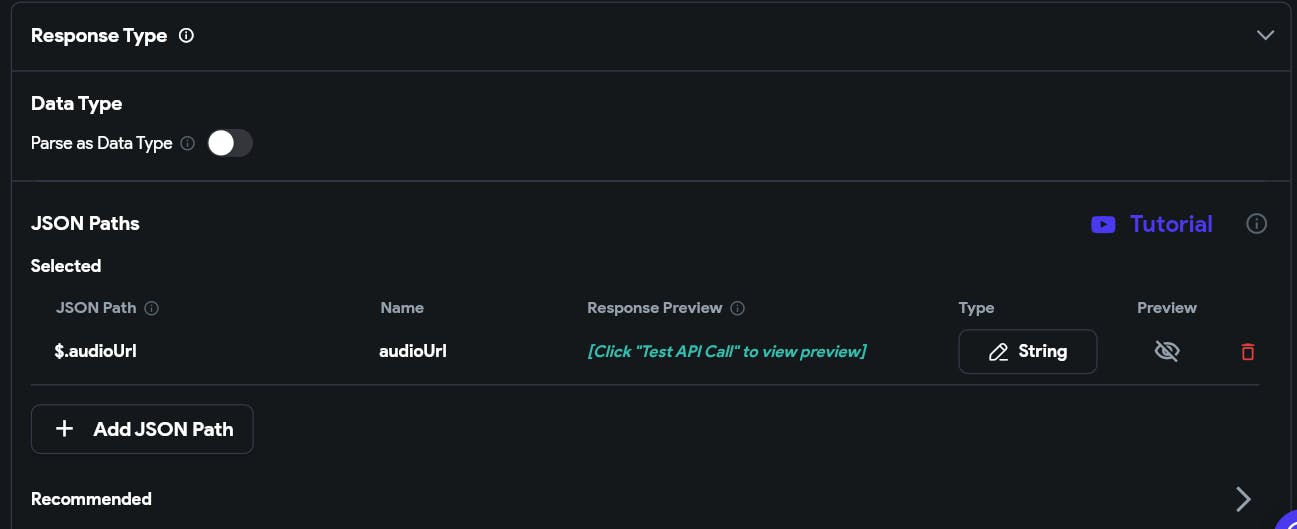The width and height of the screenshot is (1297, 529).
Task: Click info icon next to Parse as Data Type
Action: click(x=188, y=144)
